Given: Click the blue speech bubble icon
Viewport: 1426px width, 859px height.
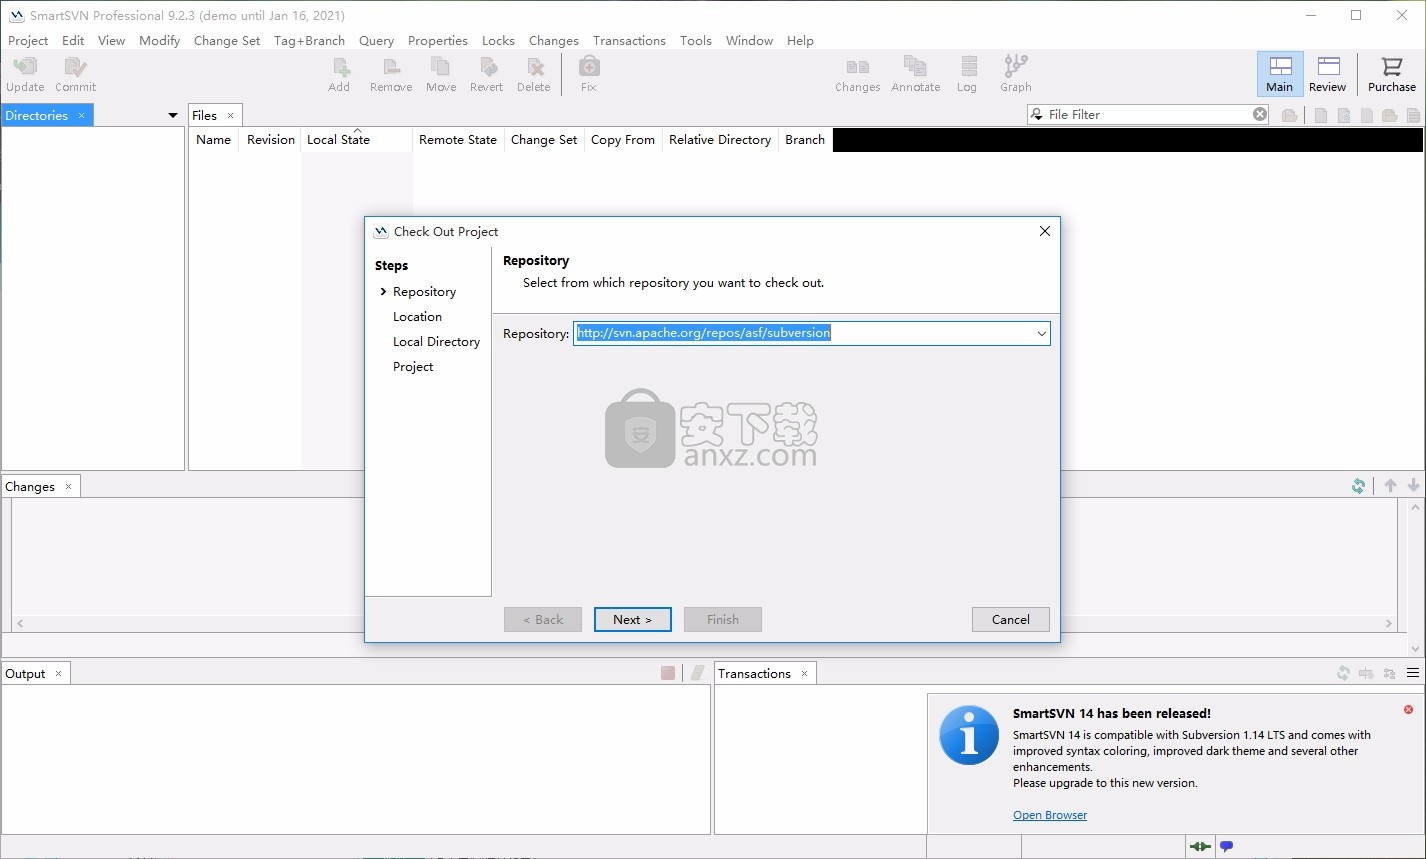Looking at the screenshot, I should click(1226, 847).
